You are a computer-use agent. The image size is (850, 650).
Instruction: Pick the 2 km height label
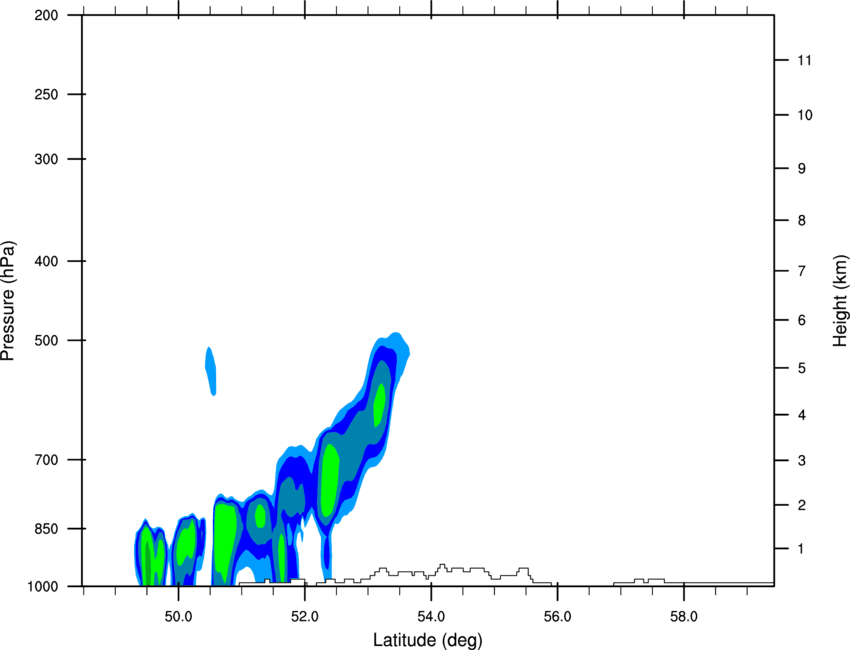[802, 505]
